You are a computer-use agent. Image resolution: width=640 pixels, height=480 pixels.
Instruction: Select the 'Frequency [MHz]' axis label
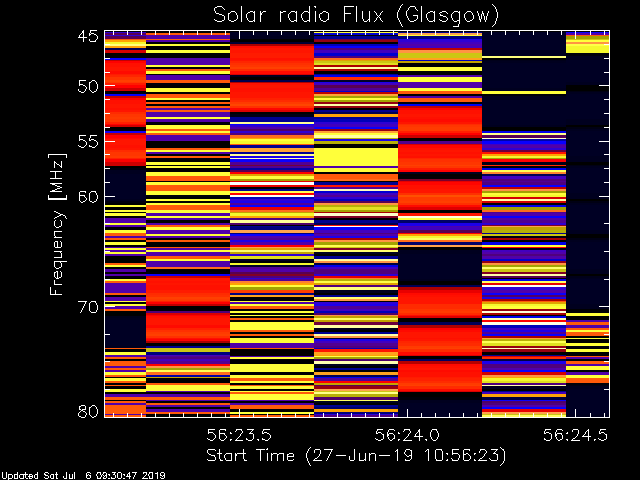coord(57,224)
